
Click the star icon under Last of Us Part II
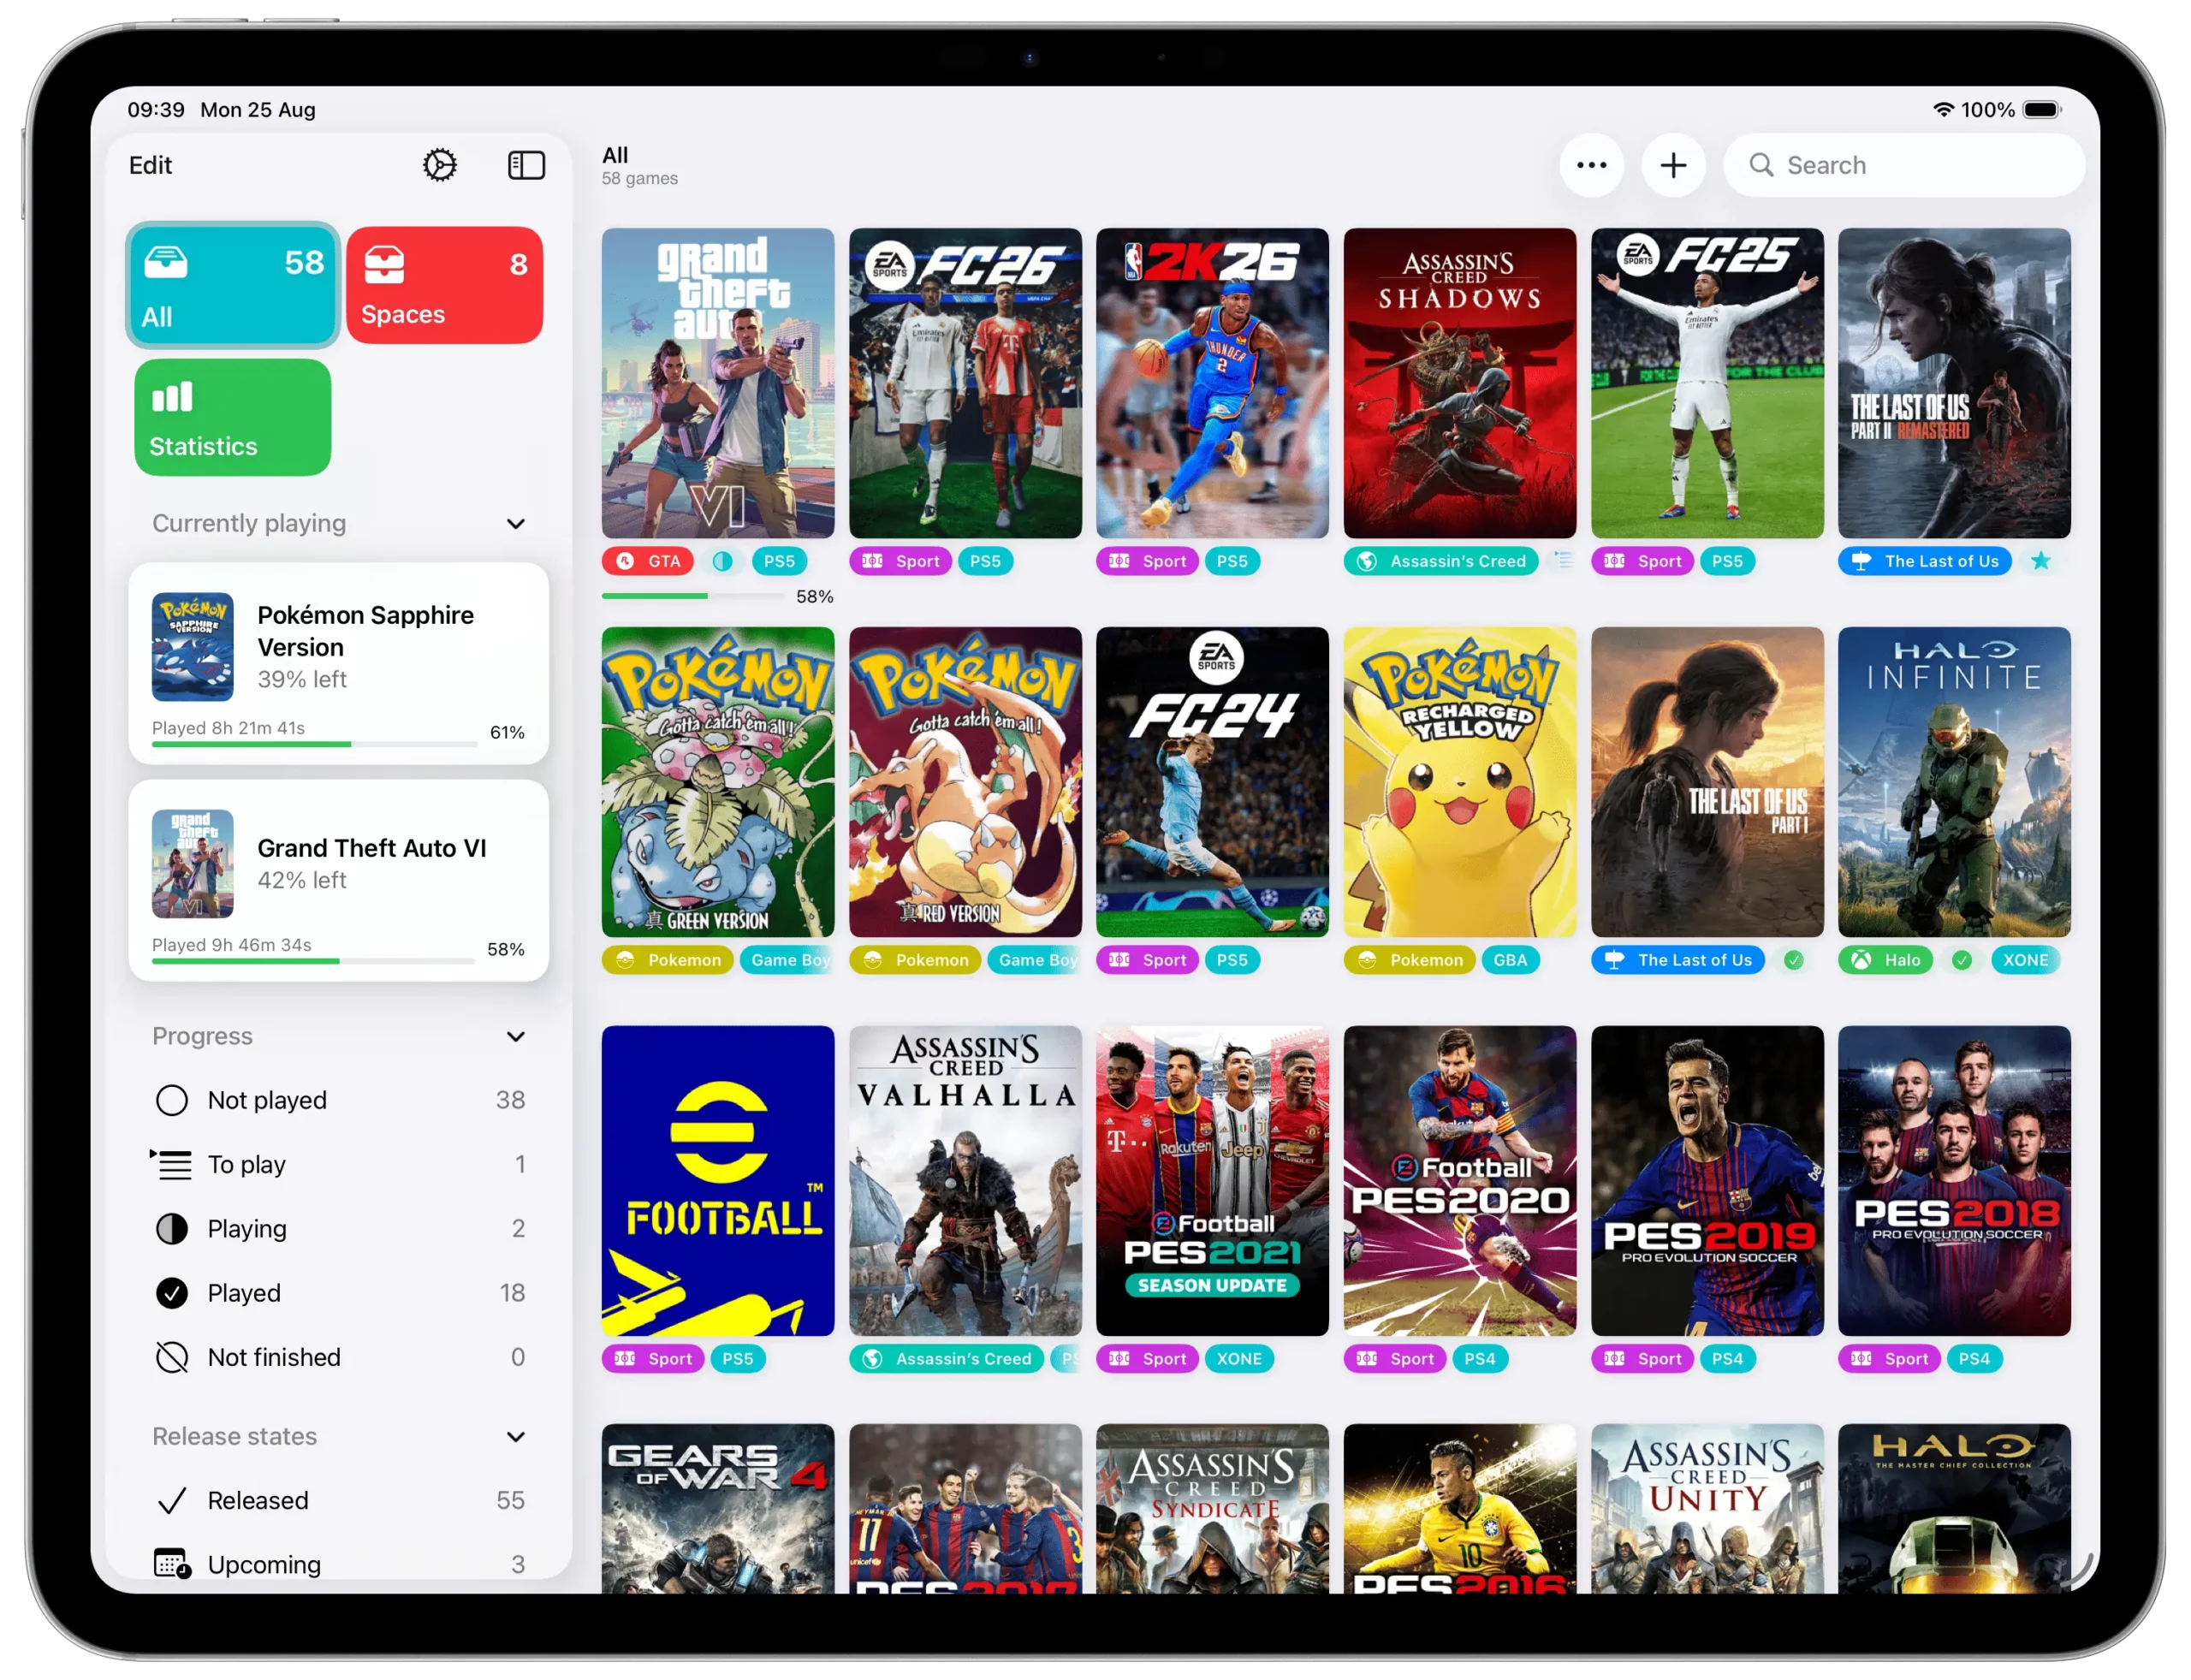[x=2040, y=561]
